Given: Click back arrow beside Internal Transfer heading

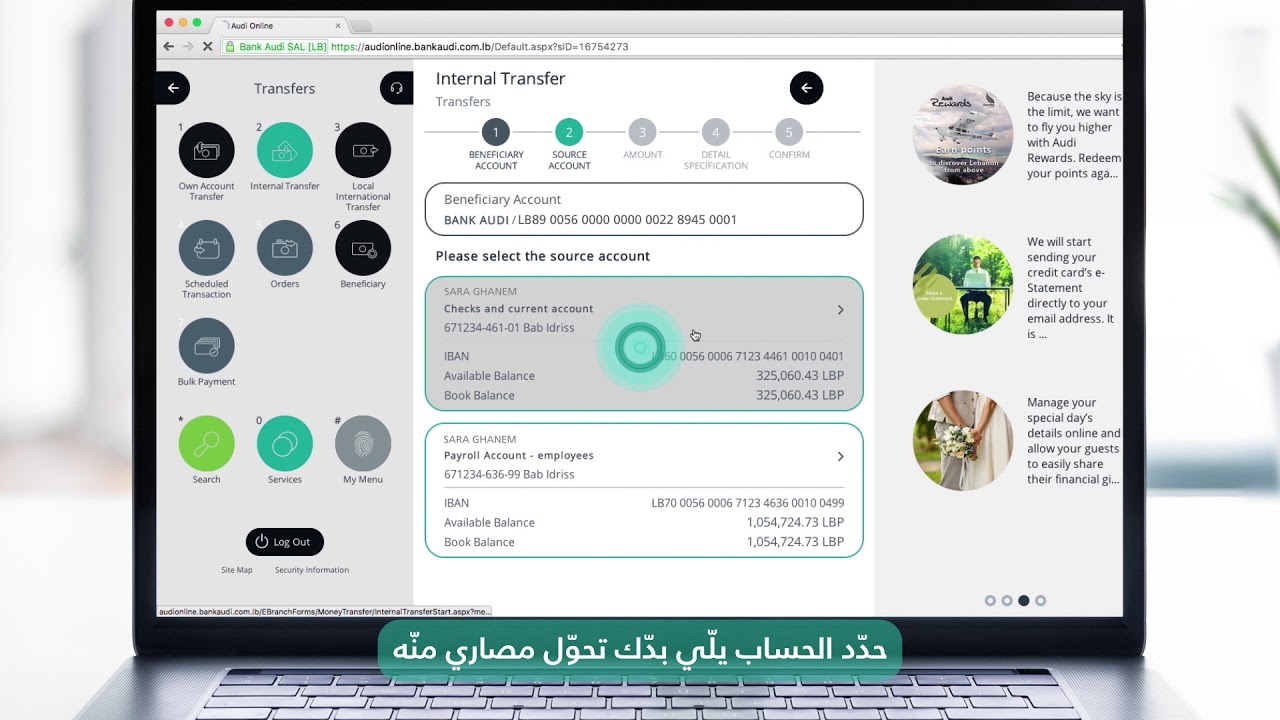Looking at the screenshot, I should click(x=806, y=88).
